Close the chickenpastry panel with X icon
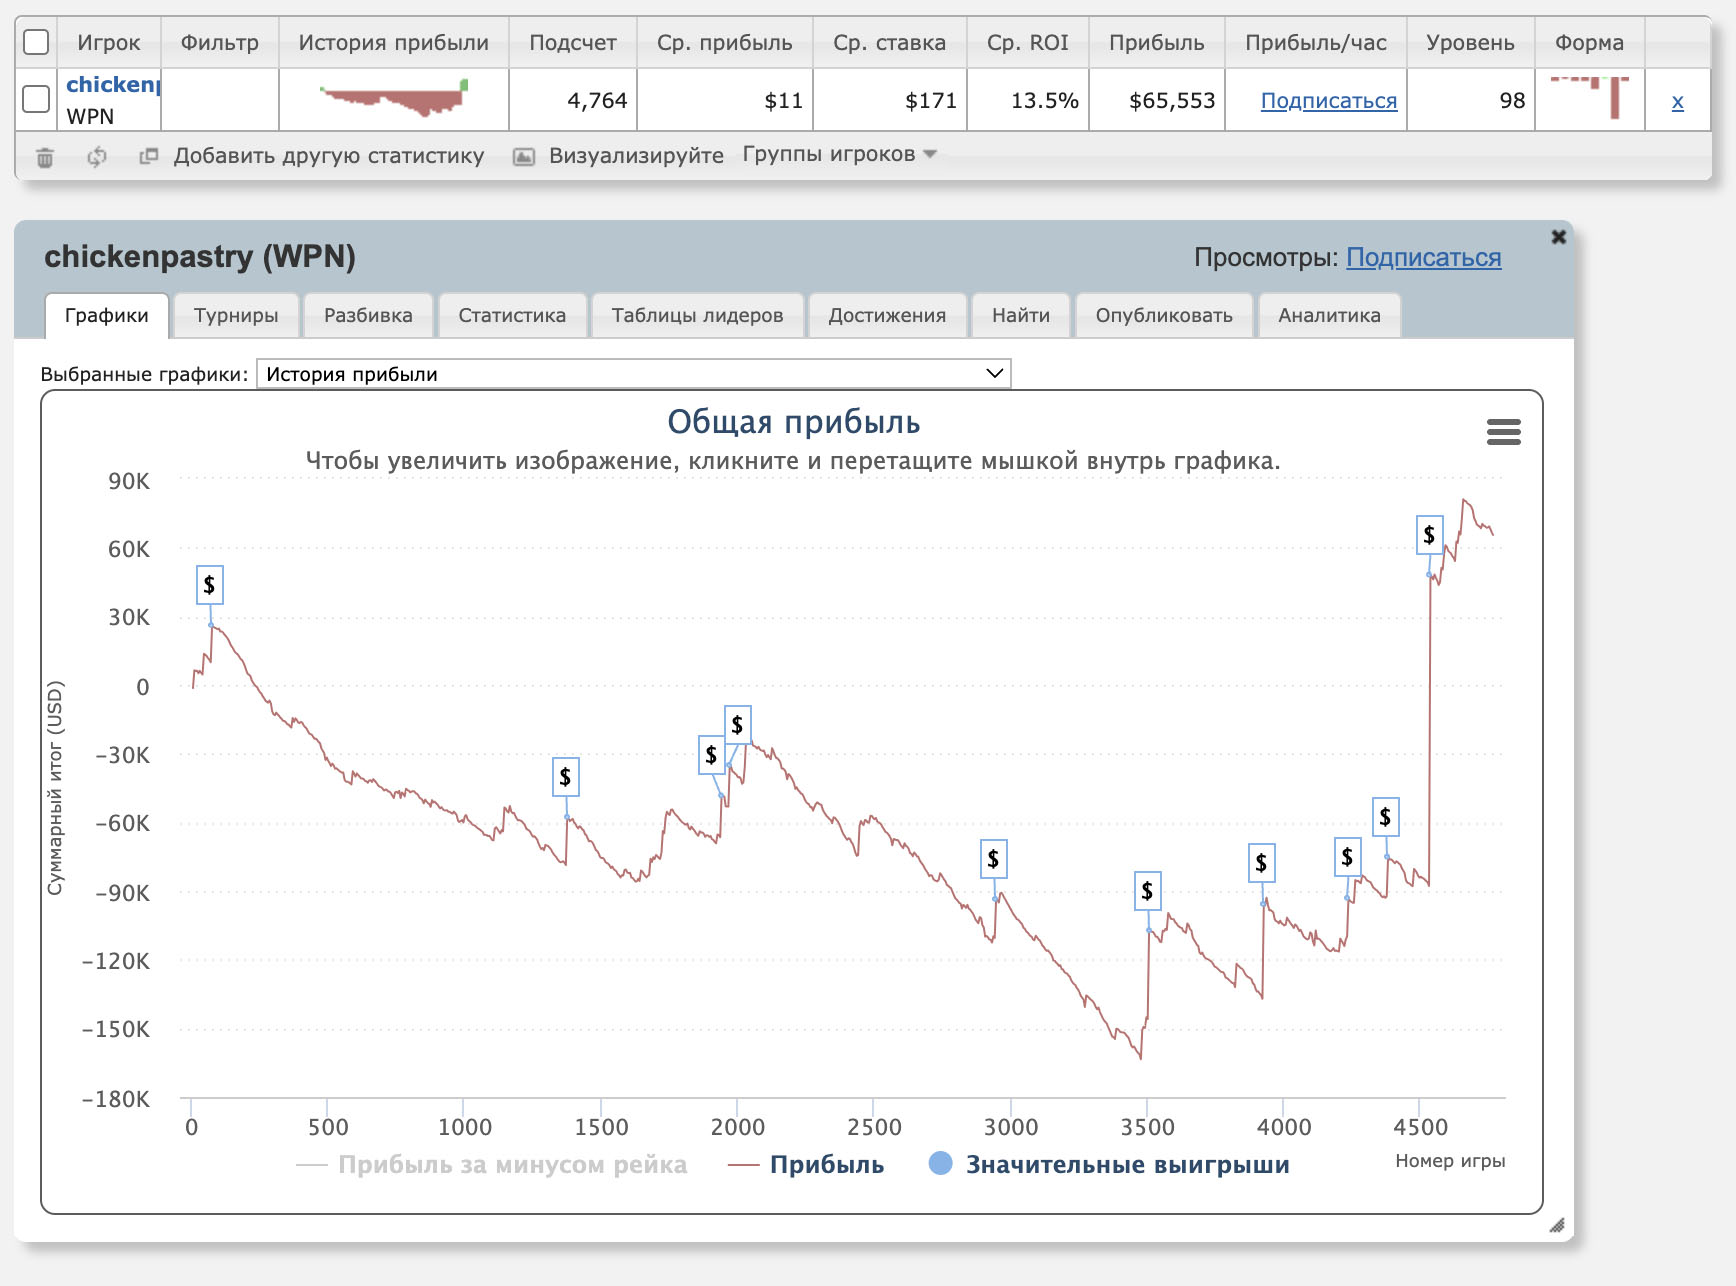Viewport: 1736px width, 1286px height. point(1558,237)
